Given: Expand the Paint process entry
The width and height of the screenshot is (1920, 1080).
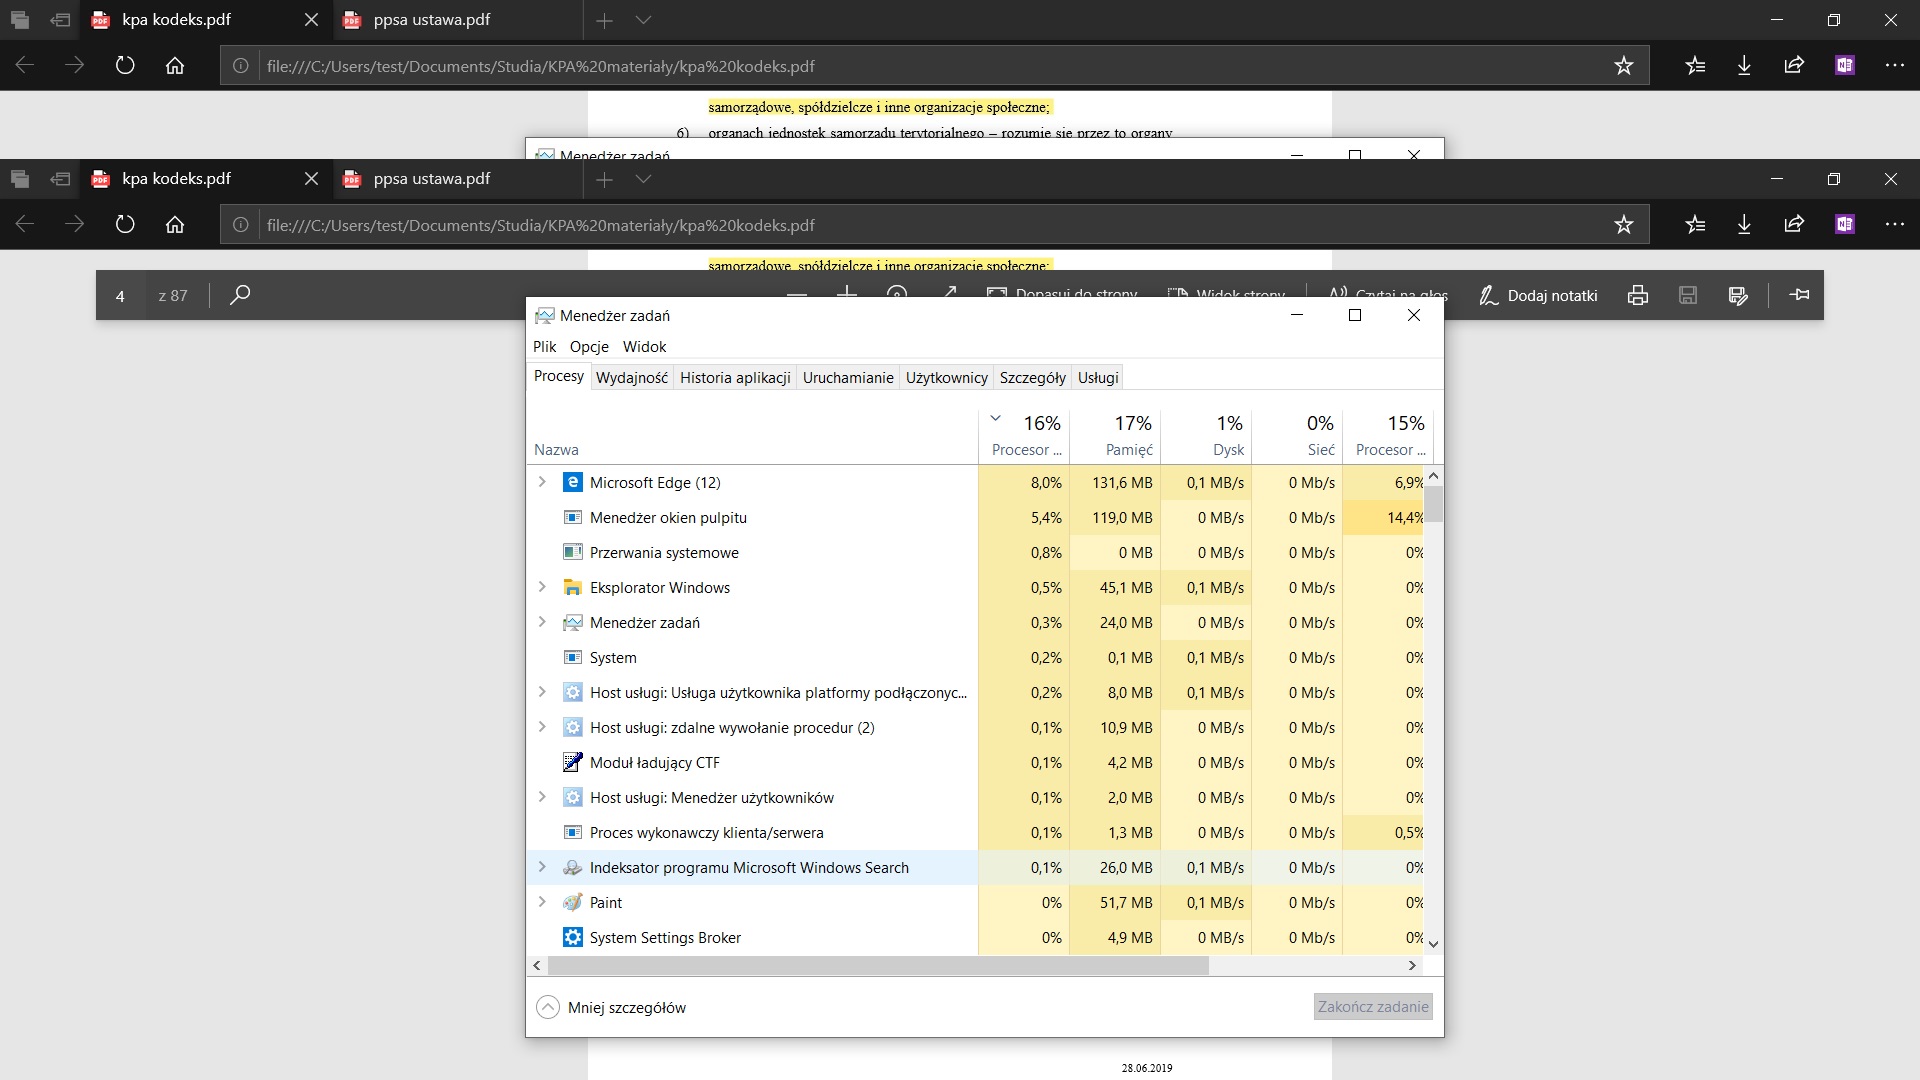Looking at the screenshot, I should point(542,902).
